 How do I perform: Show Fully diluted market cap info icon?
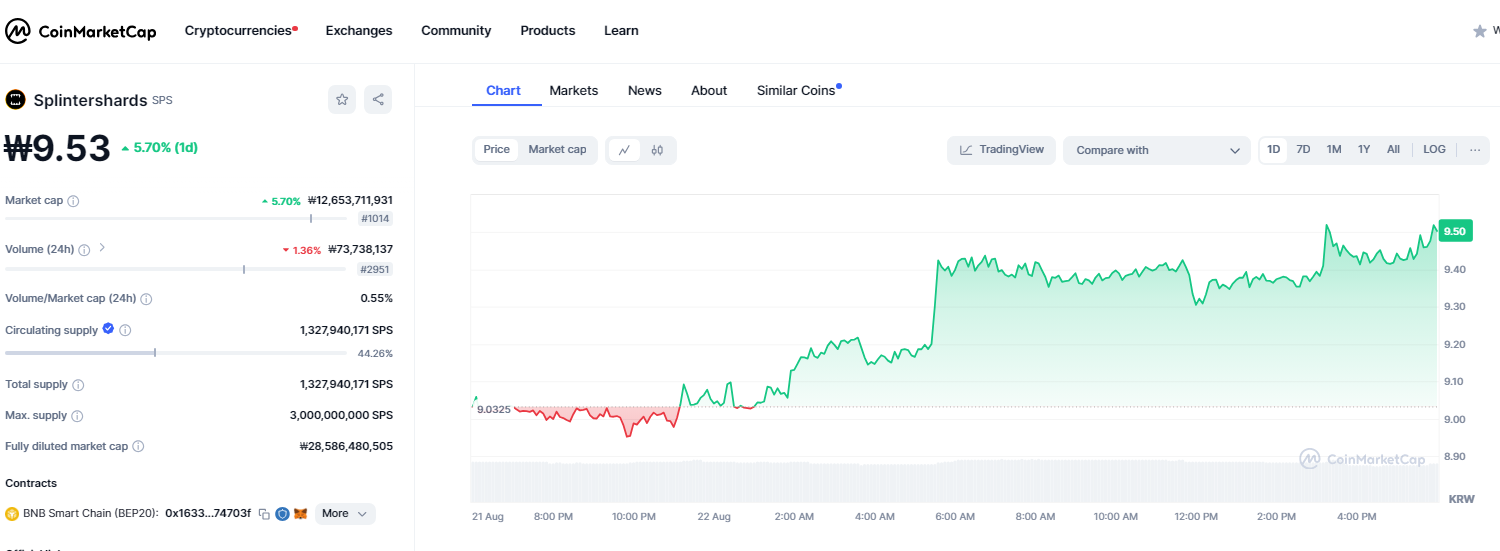[x=138, y=447]
